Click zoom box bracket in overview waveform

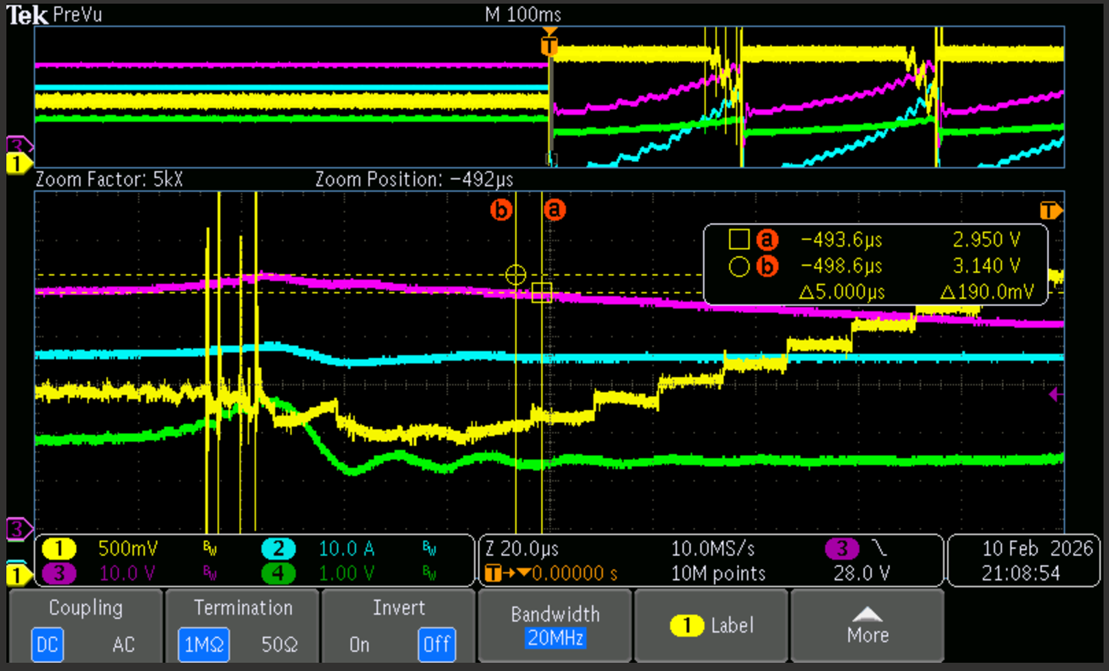click(552, 160)
